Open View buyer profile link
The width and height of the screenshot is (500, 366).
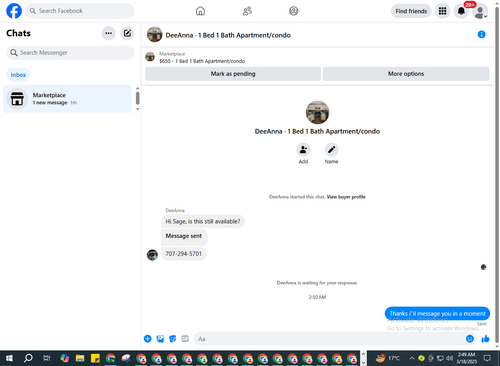point(346,197)
